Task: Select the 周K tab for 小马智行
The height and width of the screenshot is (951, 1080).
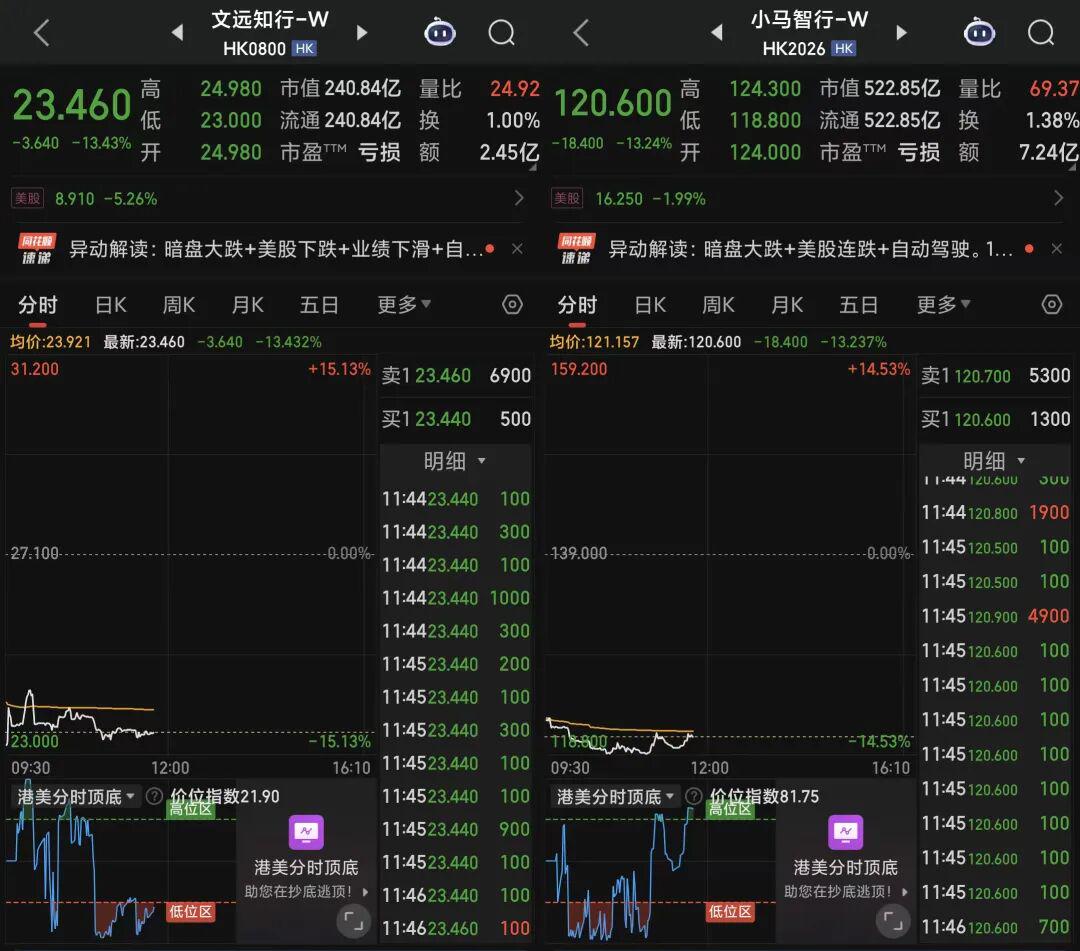Action: point(718,305)
